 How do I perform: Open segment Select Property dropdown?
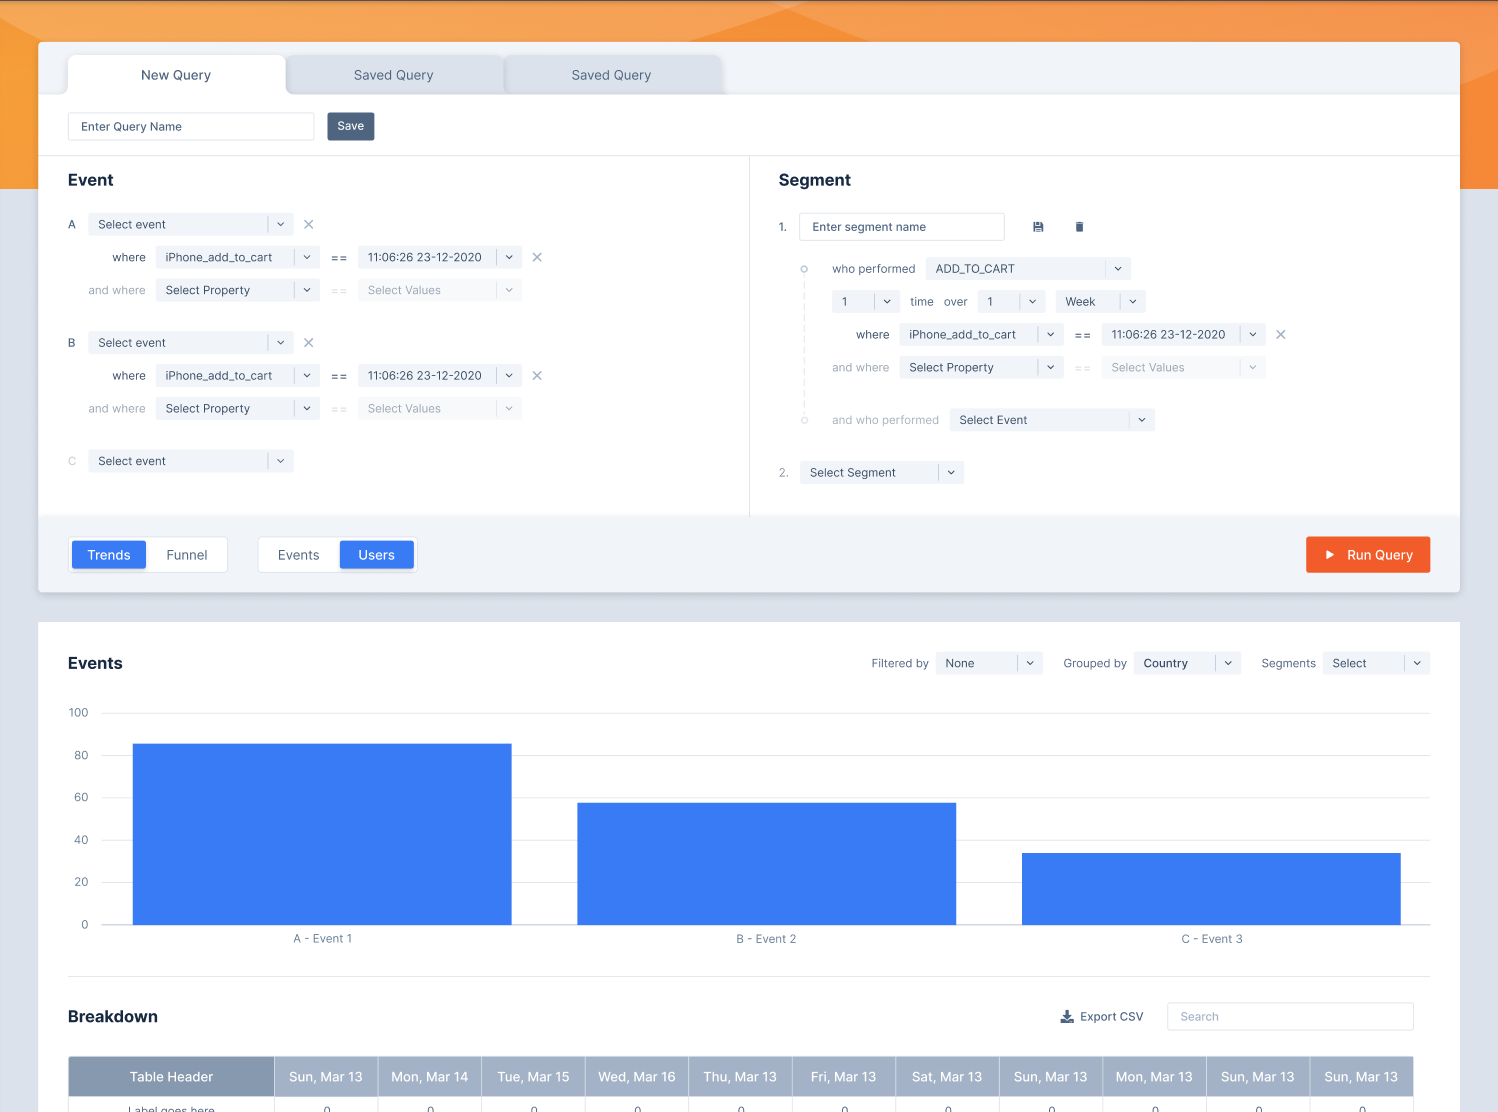point(982,368)
